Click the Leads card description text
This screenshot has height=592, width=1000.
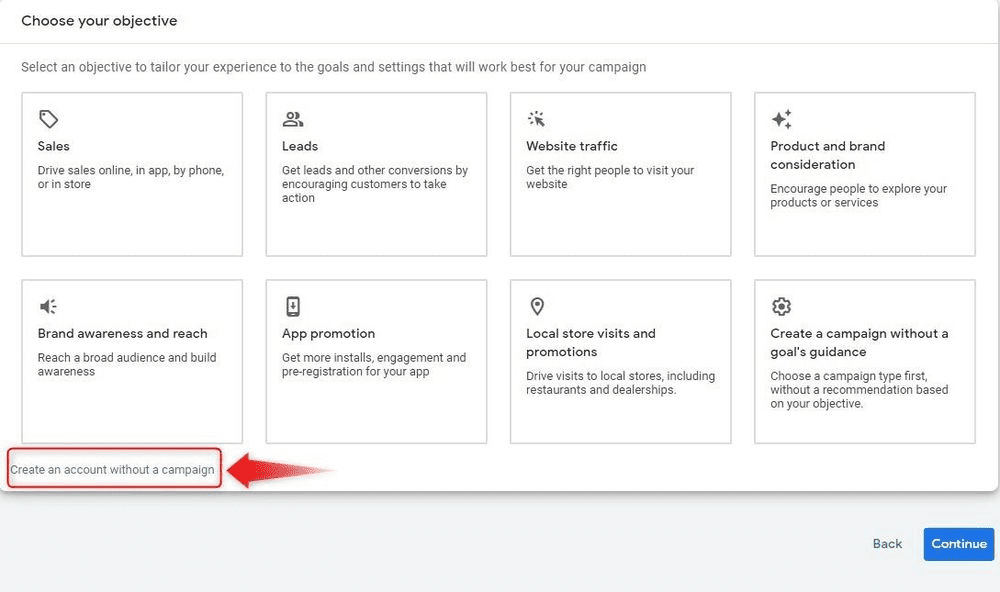click(374, 184)
